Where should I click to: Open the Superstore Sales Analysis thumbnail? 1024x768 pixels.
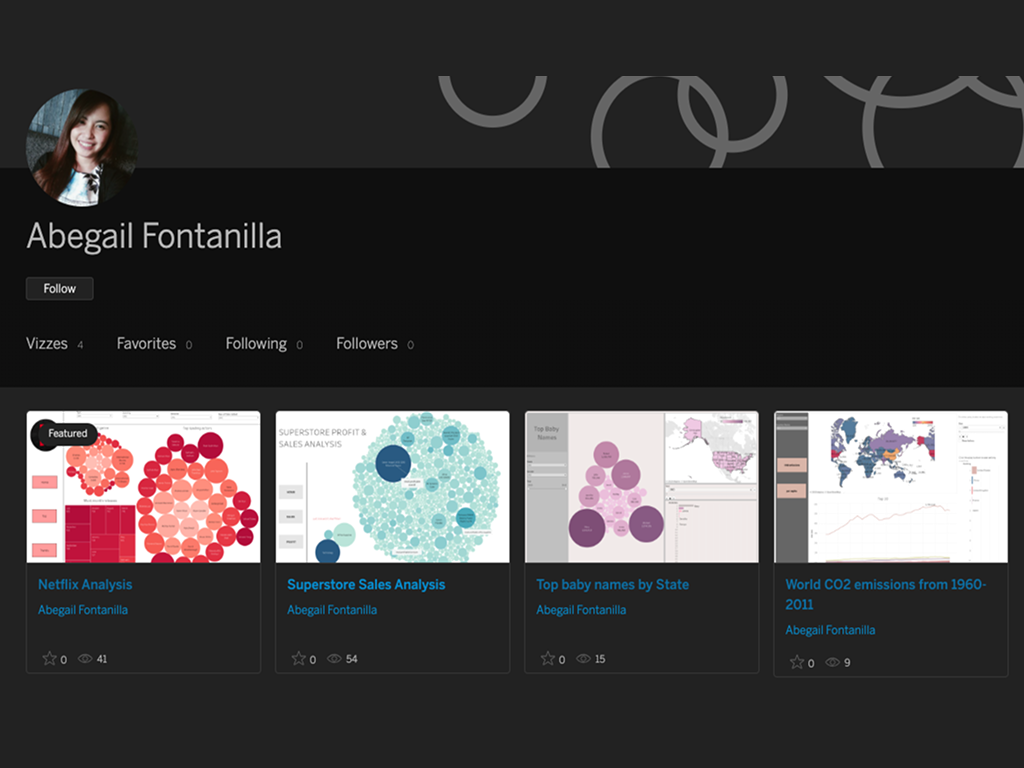(x=392, y=487)
